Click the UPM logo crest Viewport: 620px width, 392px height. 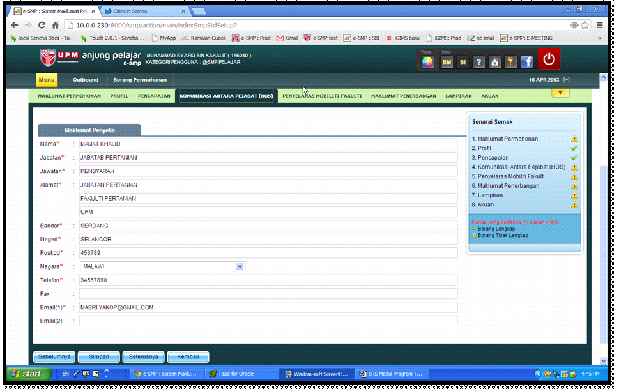tap(47, 58)
